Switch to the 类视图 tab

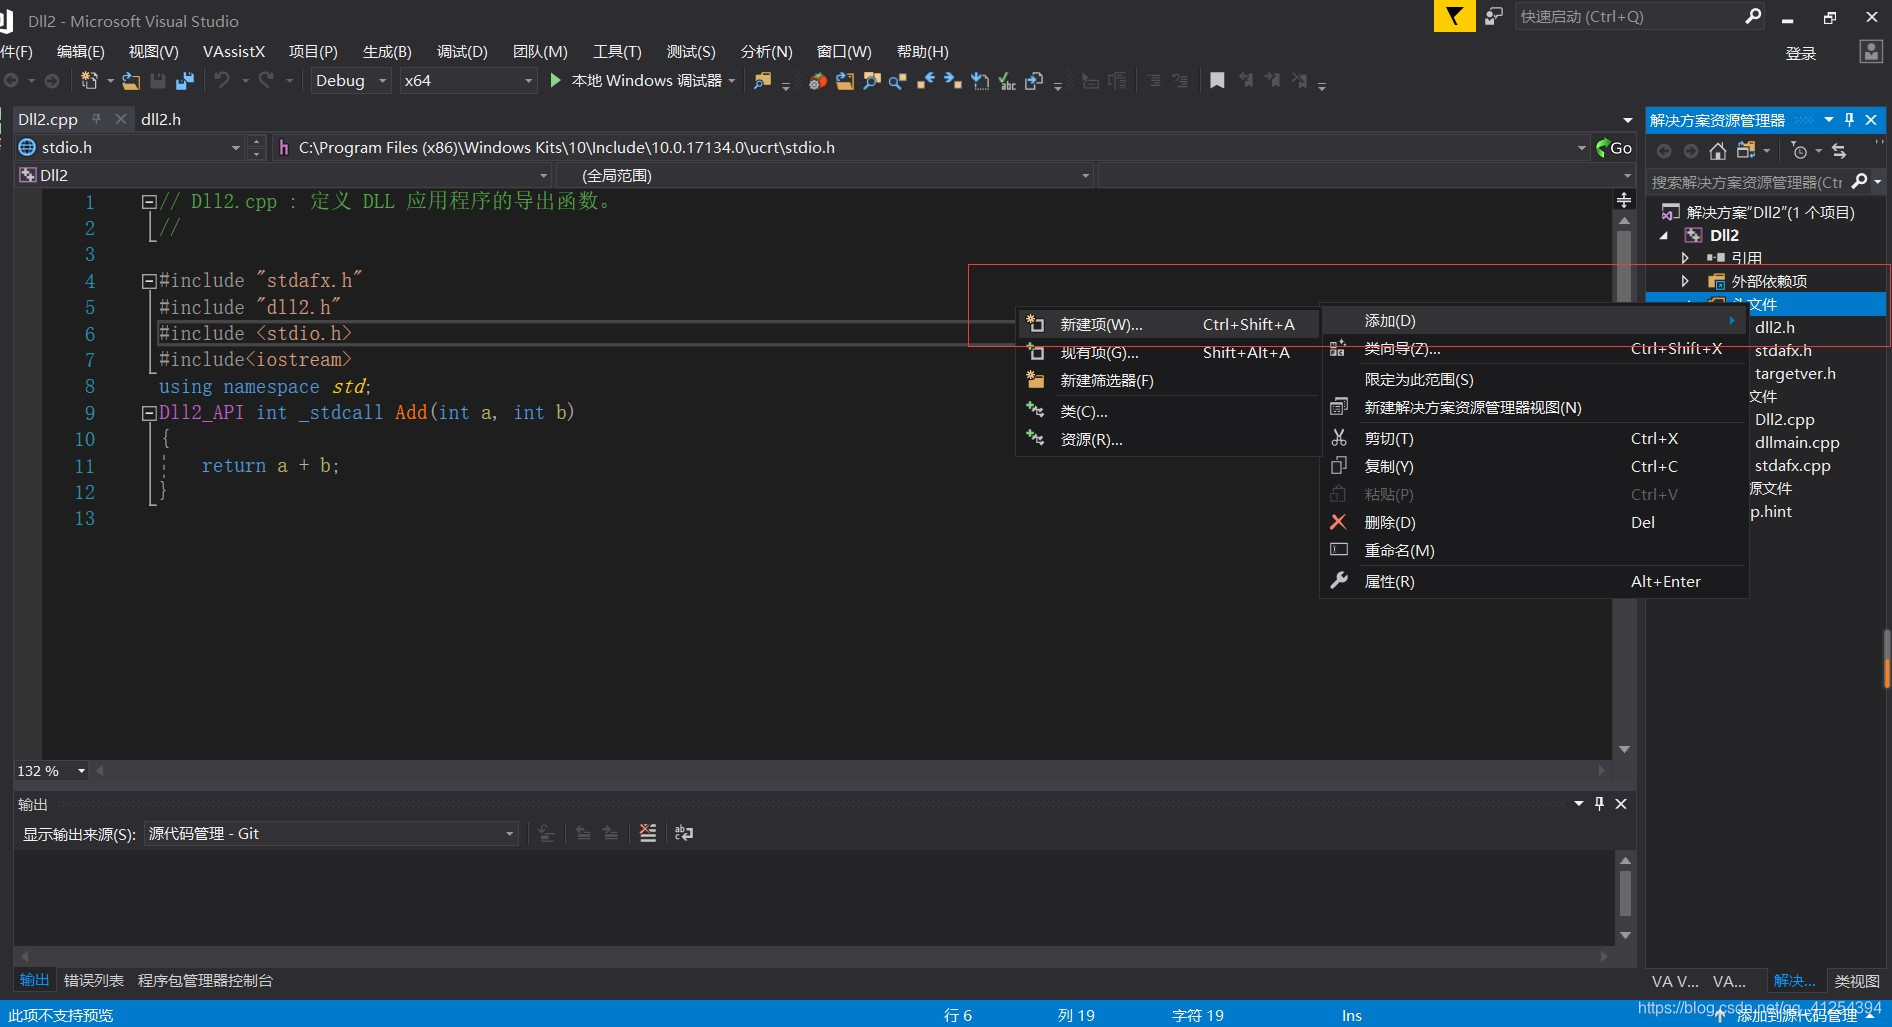(x=1857, y=982)
